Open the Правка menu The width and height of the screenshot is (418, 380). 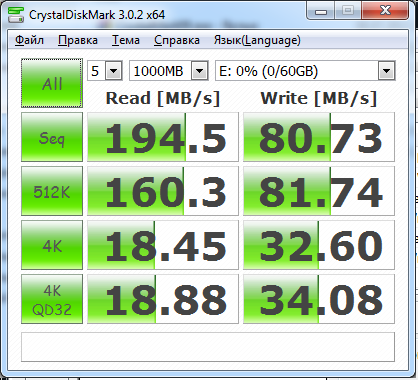click(78, 40)
